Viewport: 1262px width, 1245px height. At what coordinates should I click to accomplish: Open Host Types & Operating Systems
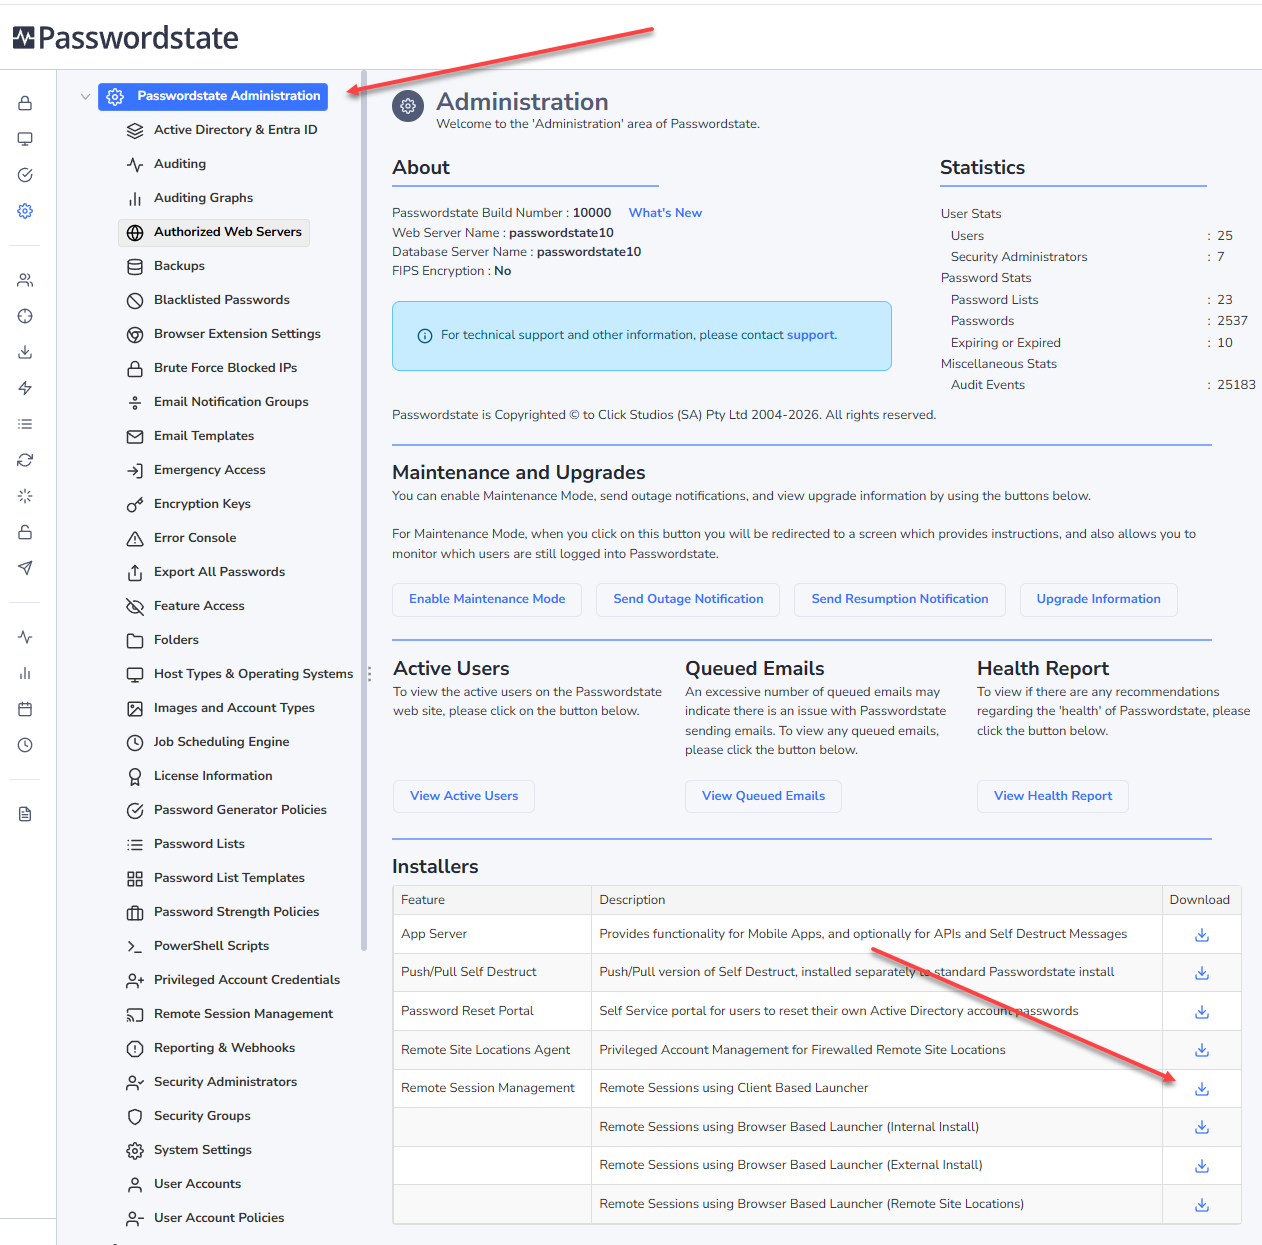pos(240,674)
